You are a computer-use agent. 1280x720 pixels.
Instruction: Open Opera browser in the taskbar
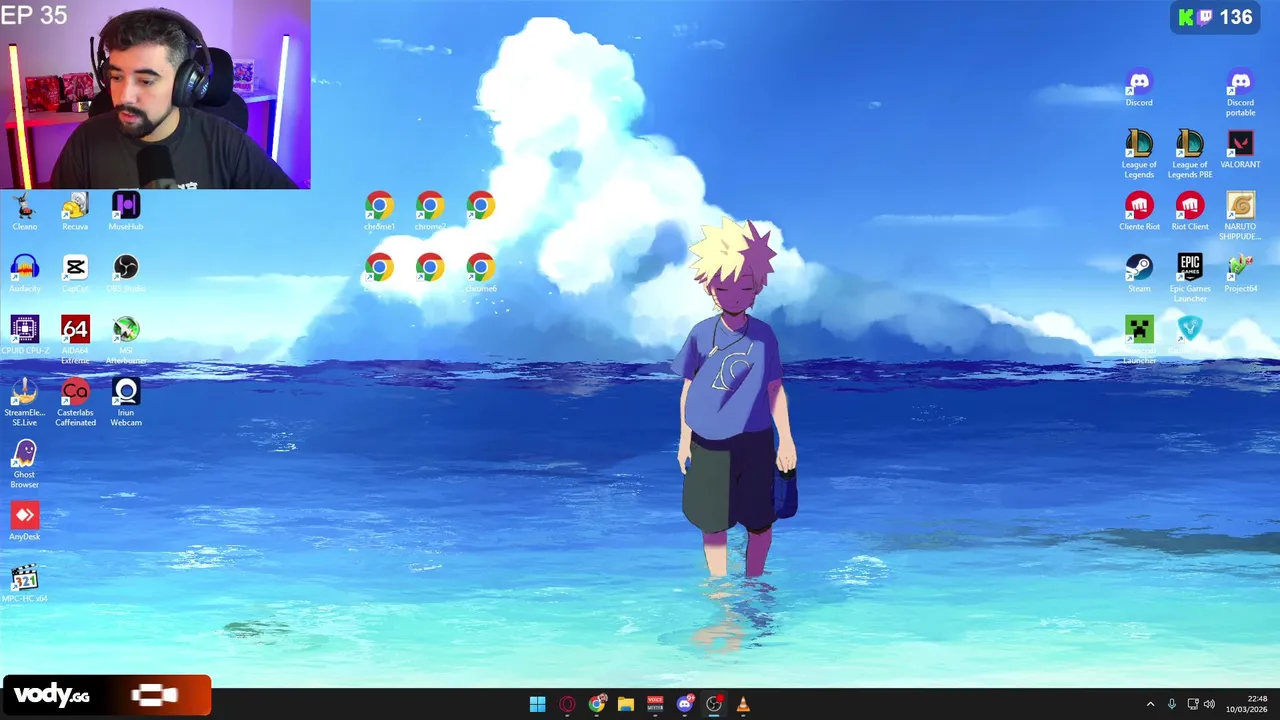coord(567,704)
